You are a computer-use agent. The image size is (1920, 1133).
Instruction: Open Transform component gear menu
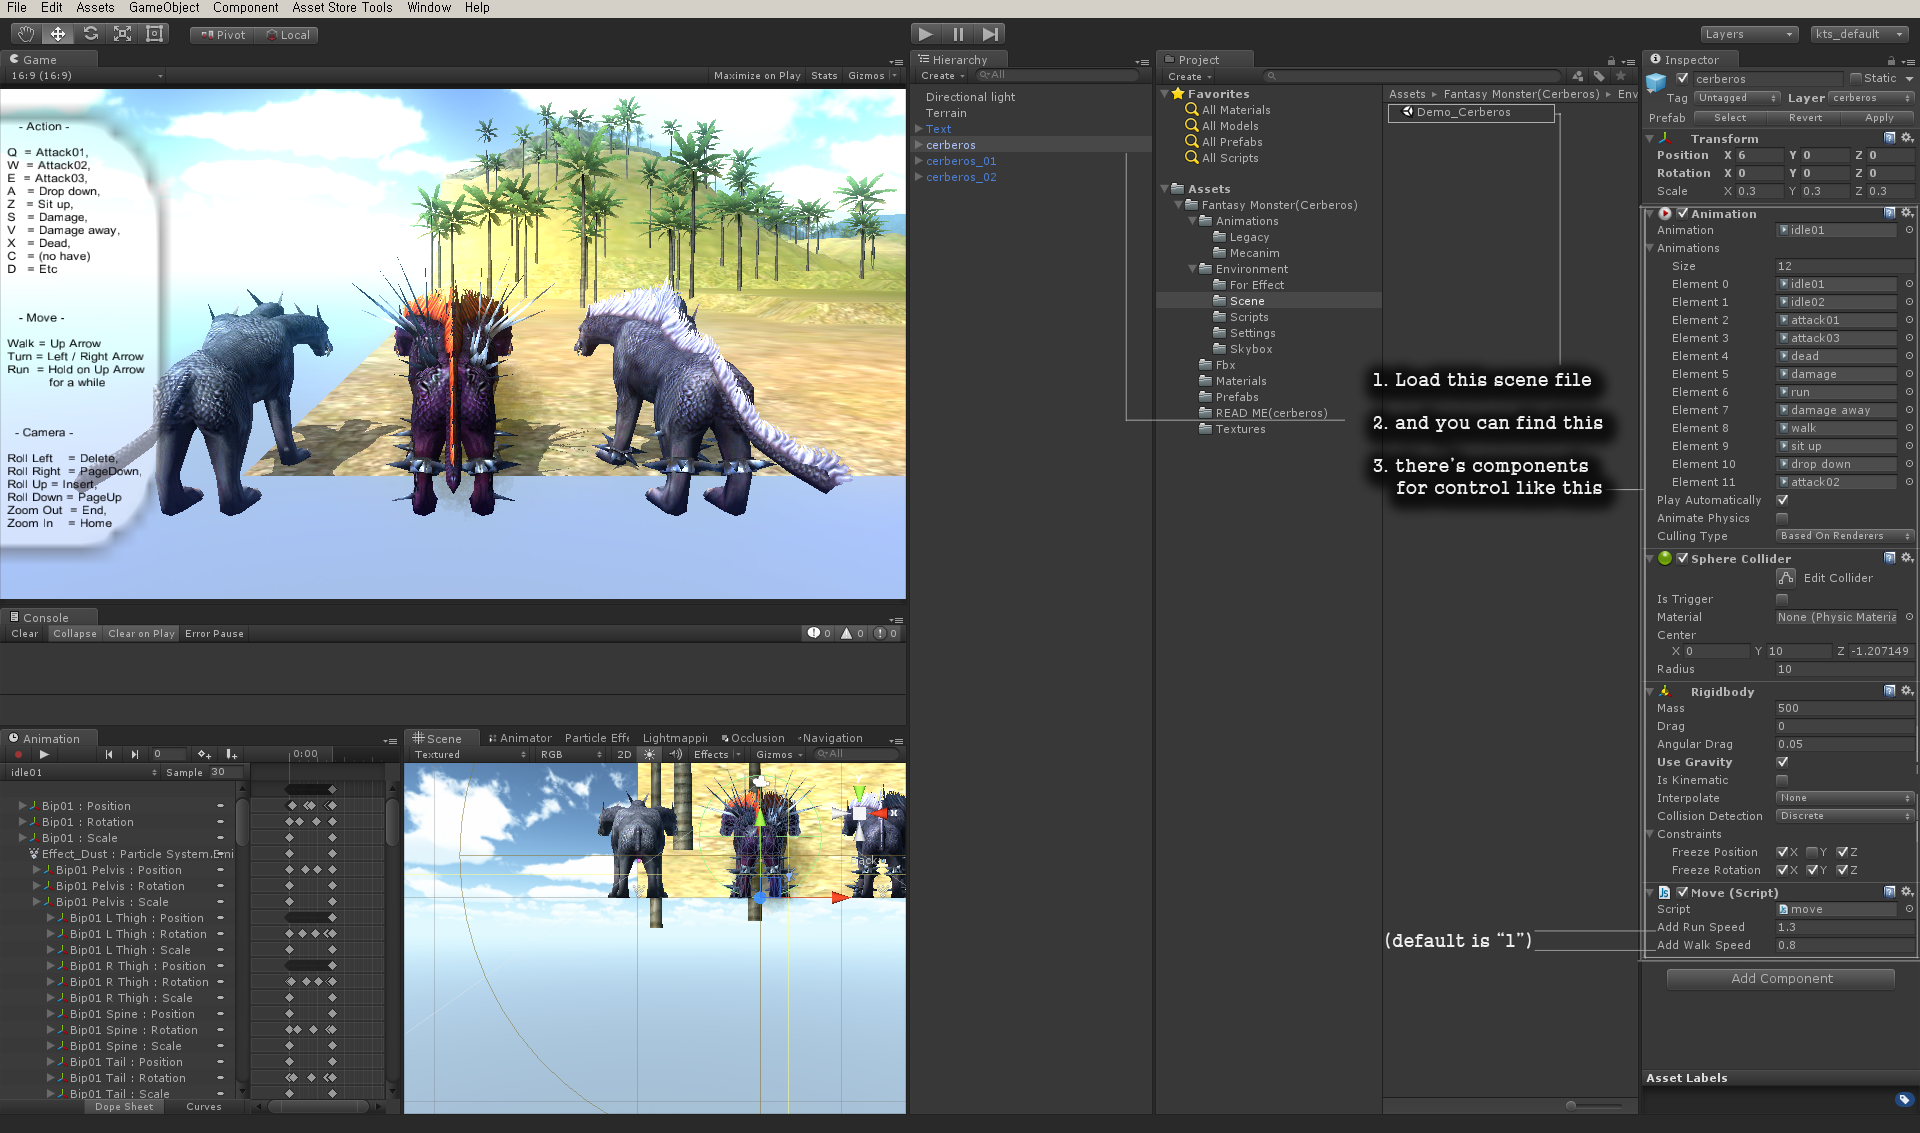(1907, 138)
